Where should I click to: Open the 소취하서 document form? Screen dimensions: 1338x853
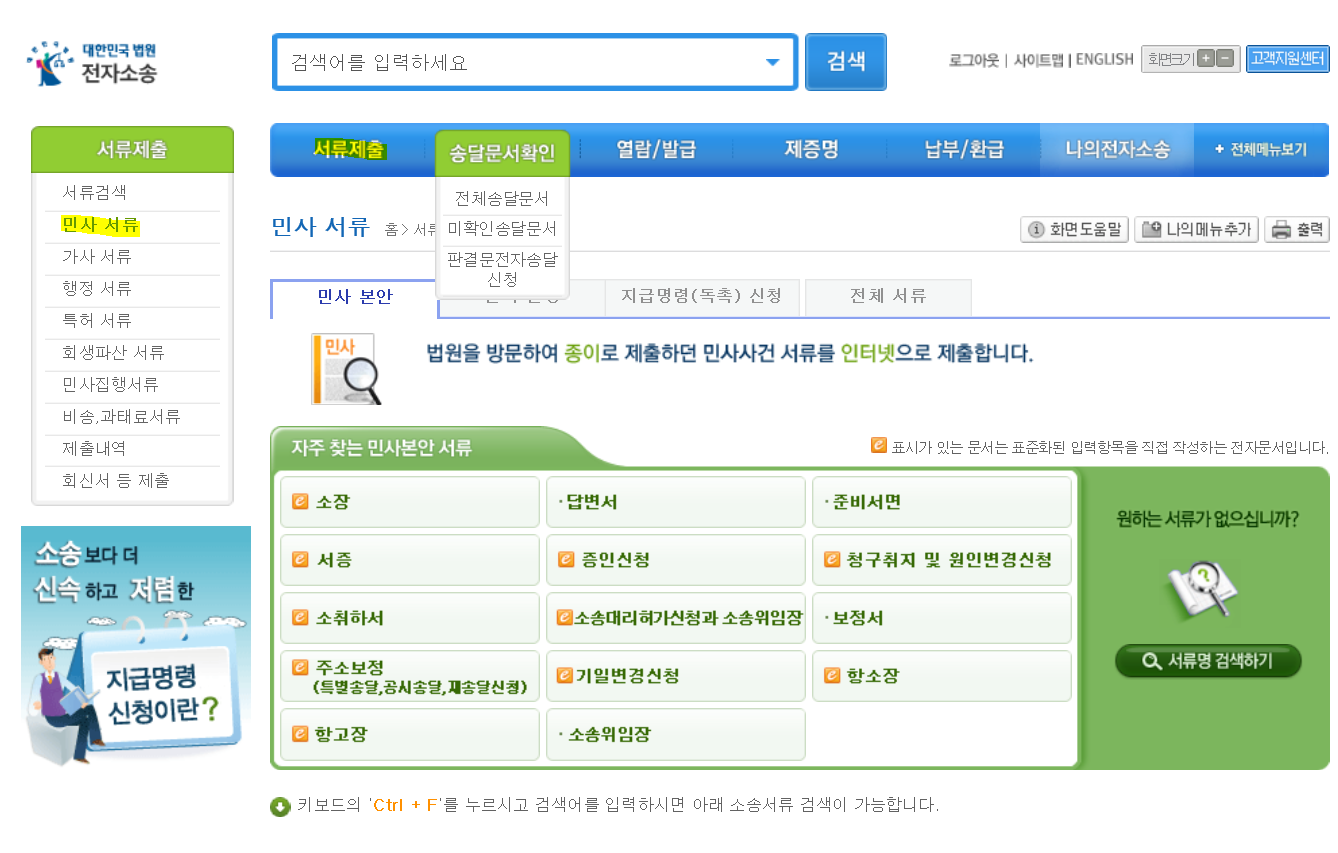[x=410, y=618]
